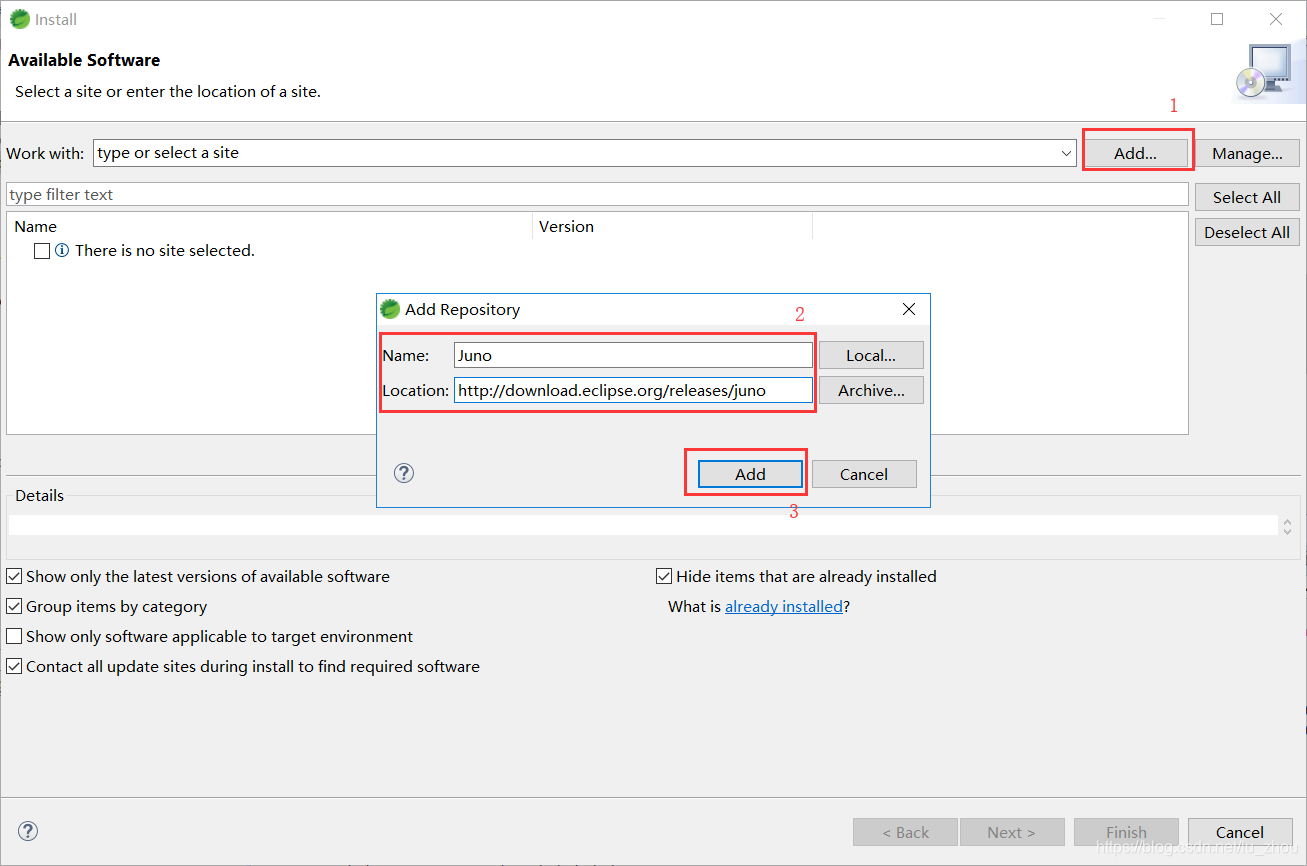1307x866 pixels.
Task: Click 'There is no site selected.' row text
Action: [x=165, y=251]
